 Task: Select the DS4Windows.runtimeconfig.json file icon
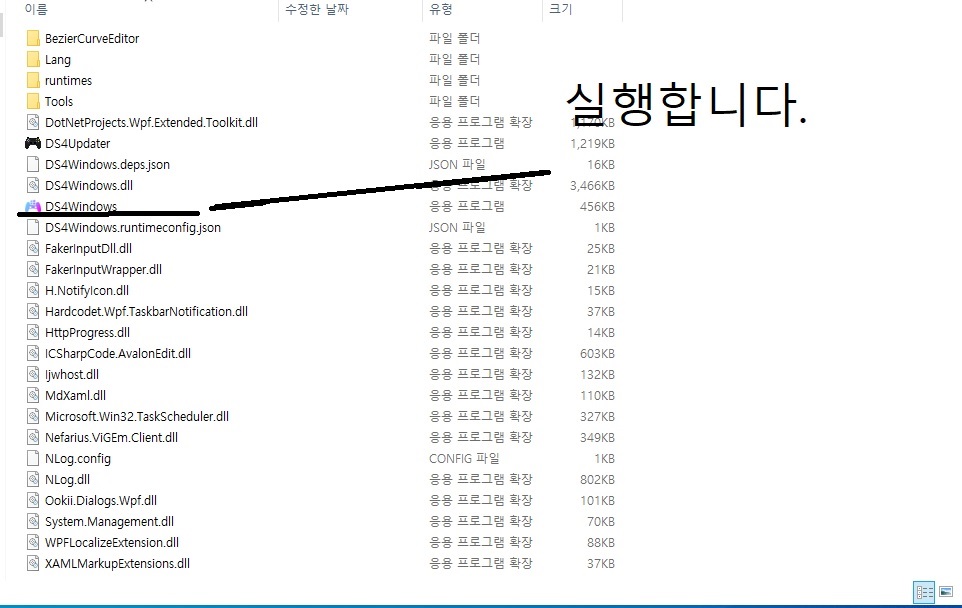coord(33,227)
